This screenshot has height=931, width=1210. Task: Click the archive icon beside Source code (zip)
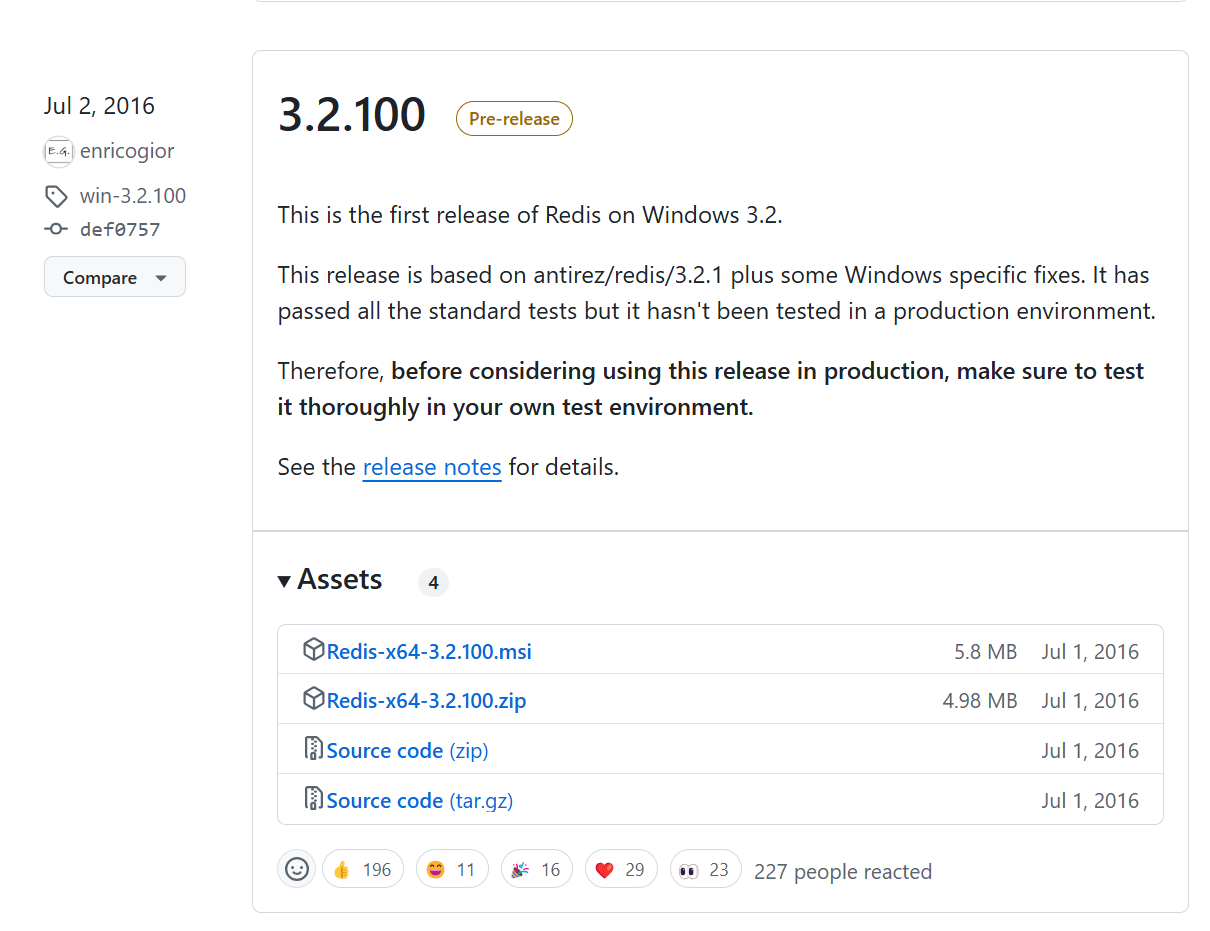tap(313, 750)
